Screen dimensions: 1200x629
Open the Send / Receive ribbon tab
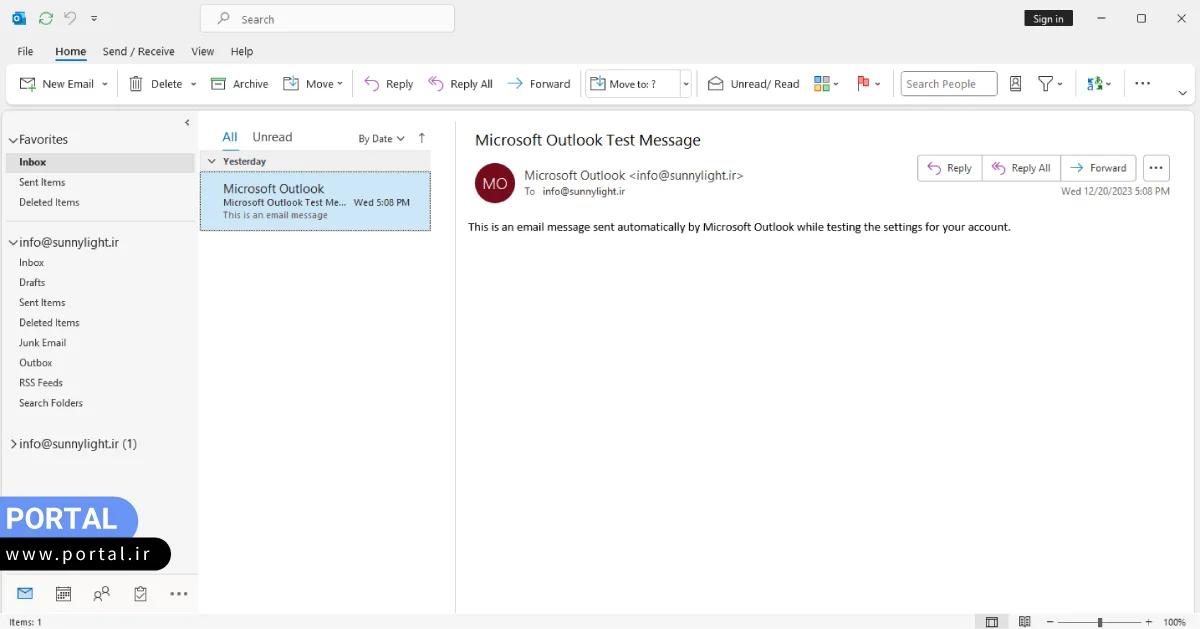click(x=138, y=51)
